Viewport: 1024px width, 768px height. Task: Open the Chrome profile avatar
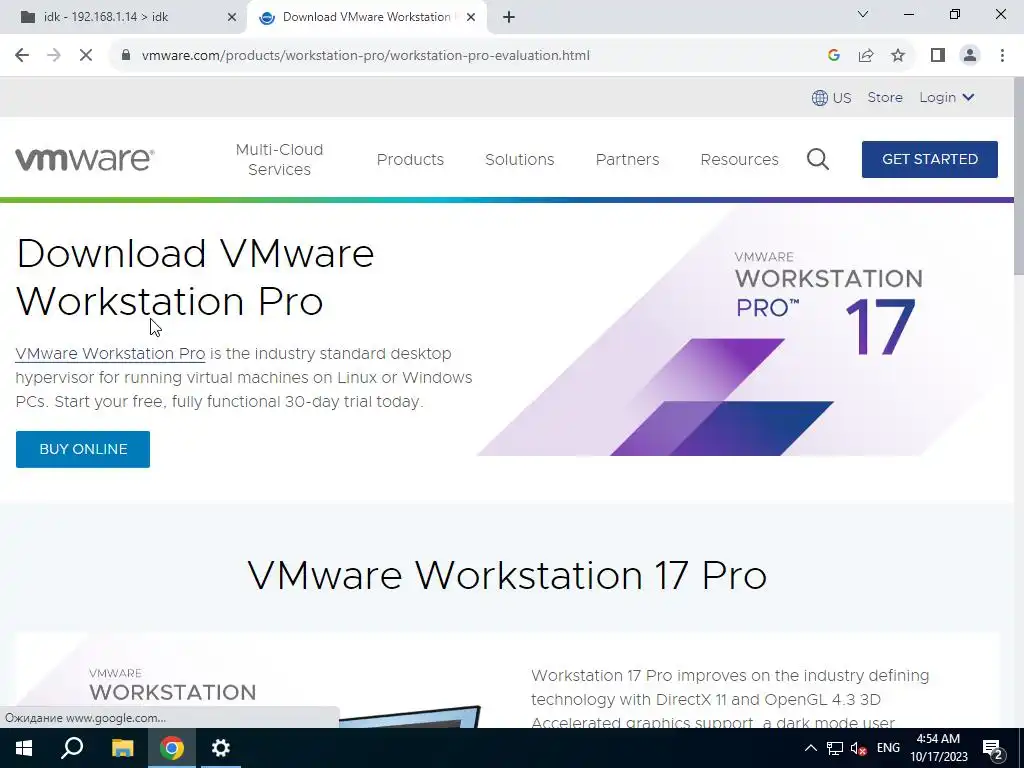click(970, 56)
